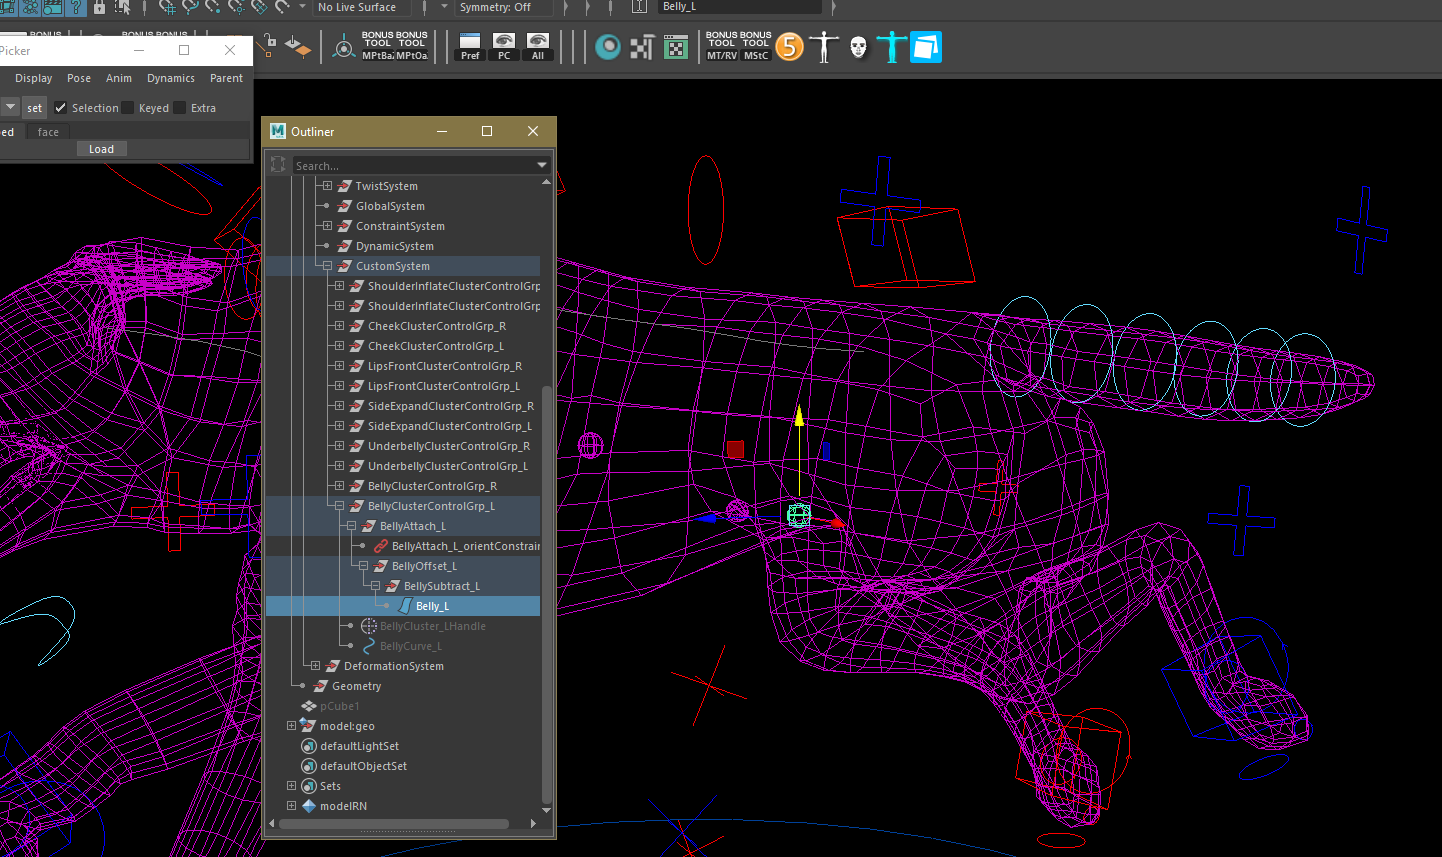Click the orient constraint icon under BellyAttach_L

381,546
